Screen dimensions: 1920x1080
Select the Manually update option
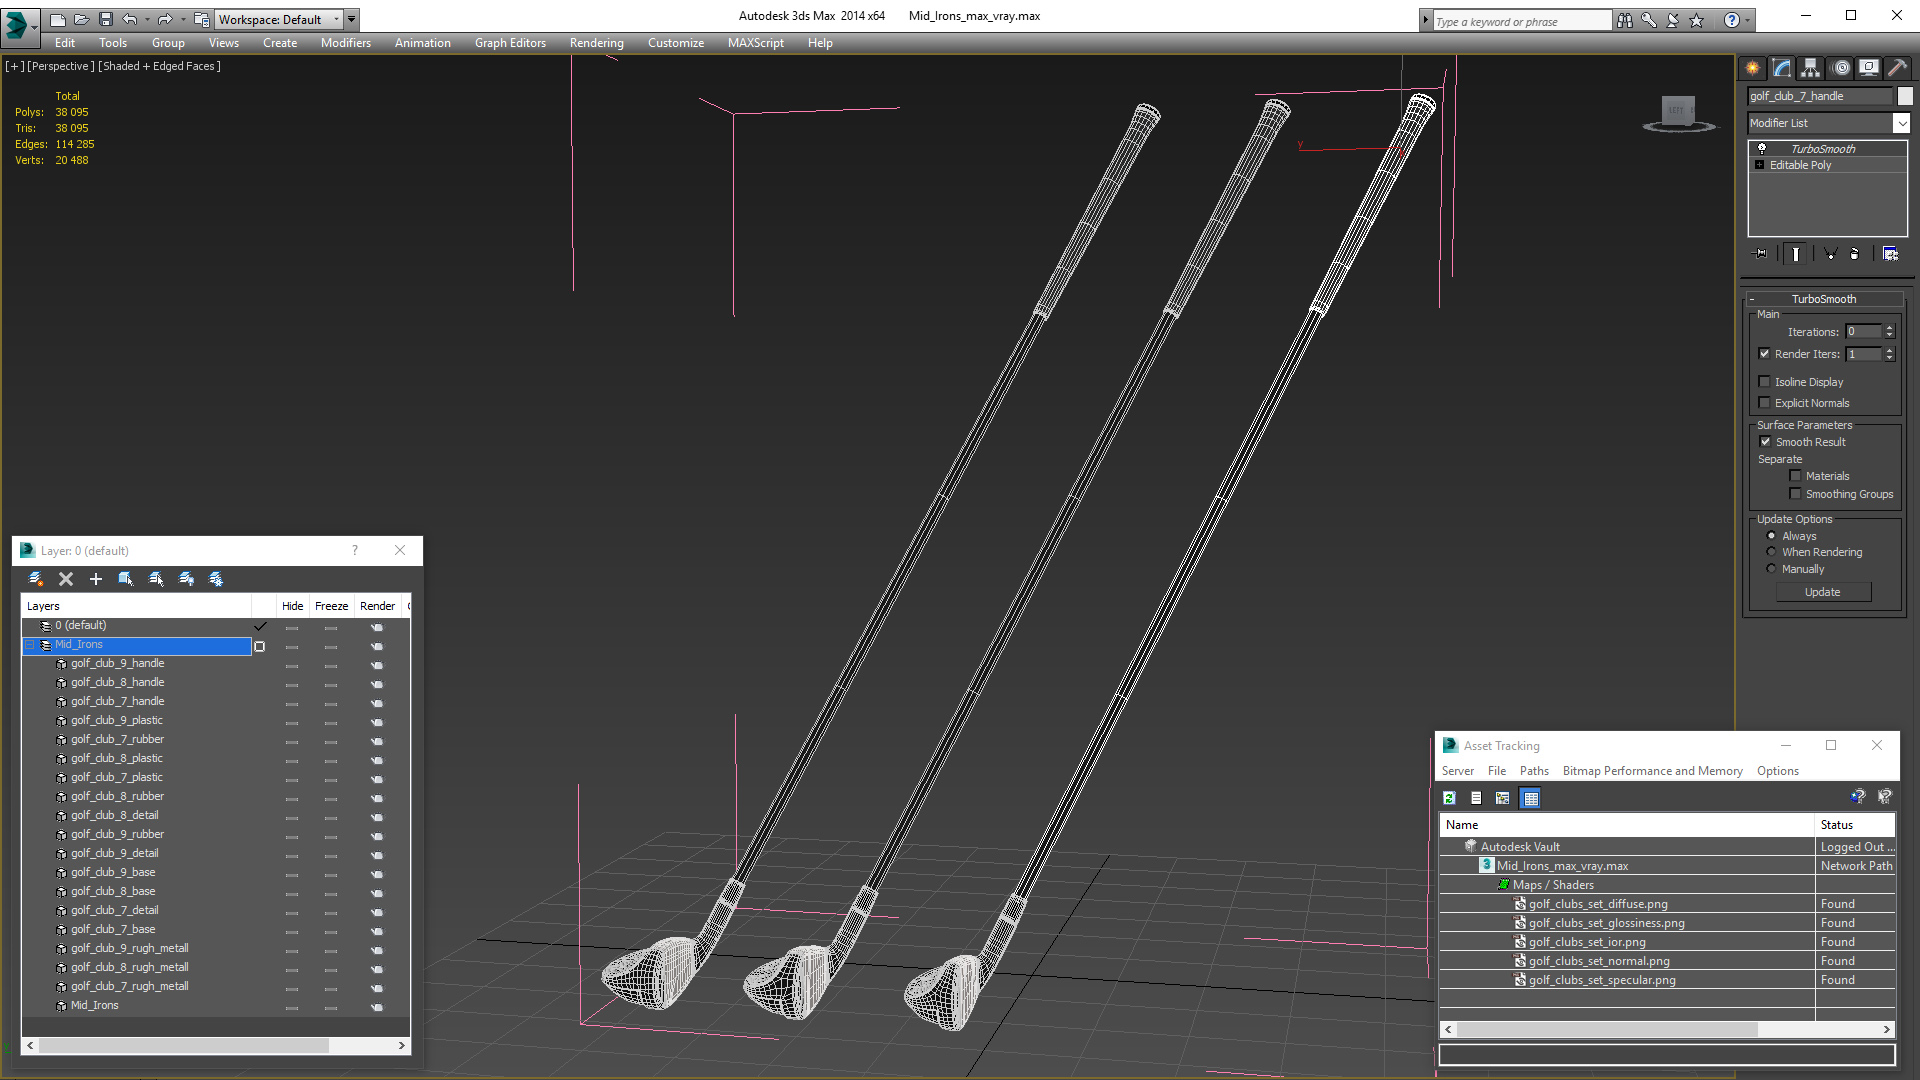point(1771,569)
